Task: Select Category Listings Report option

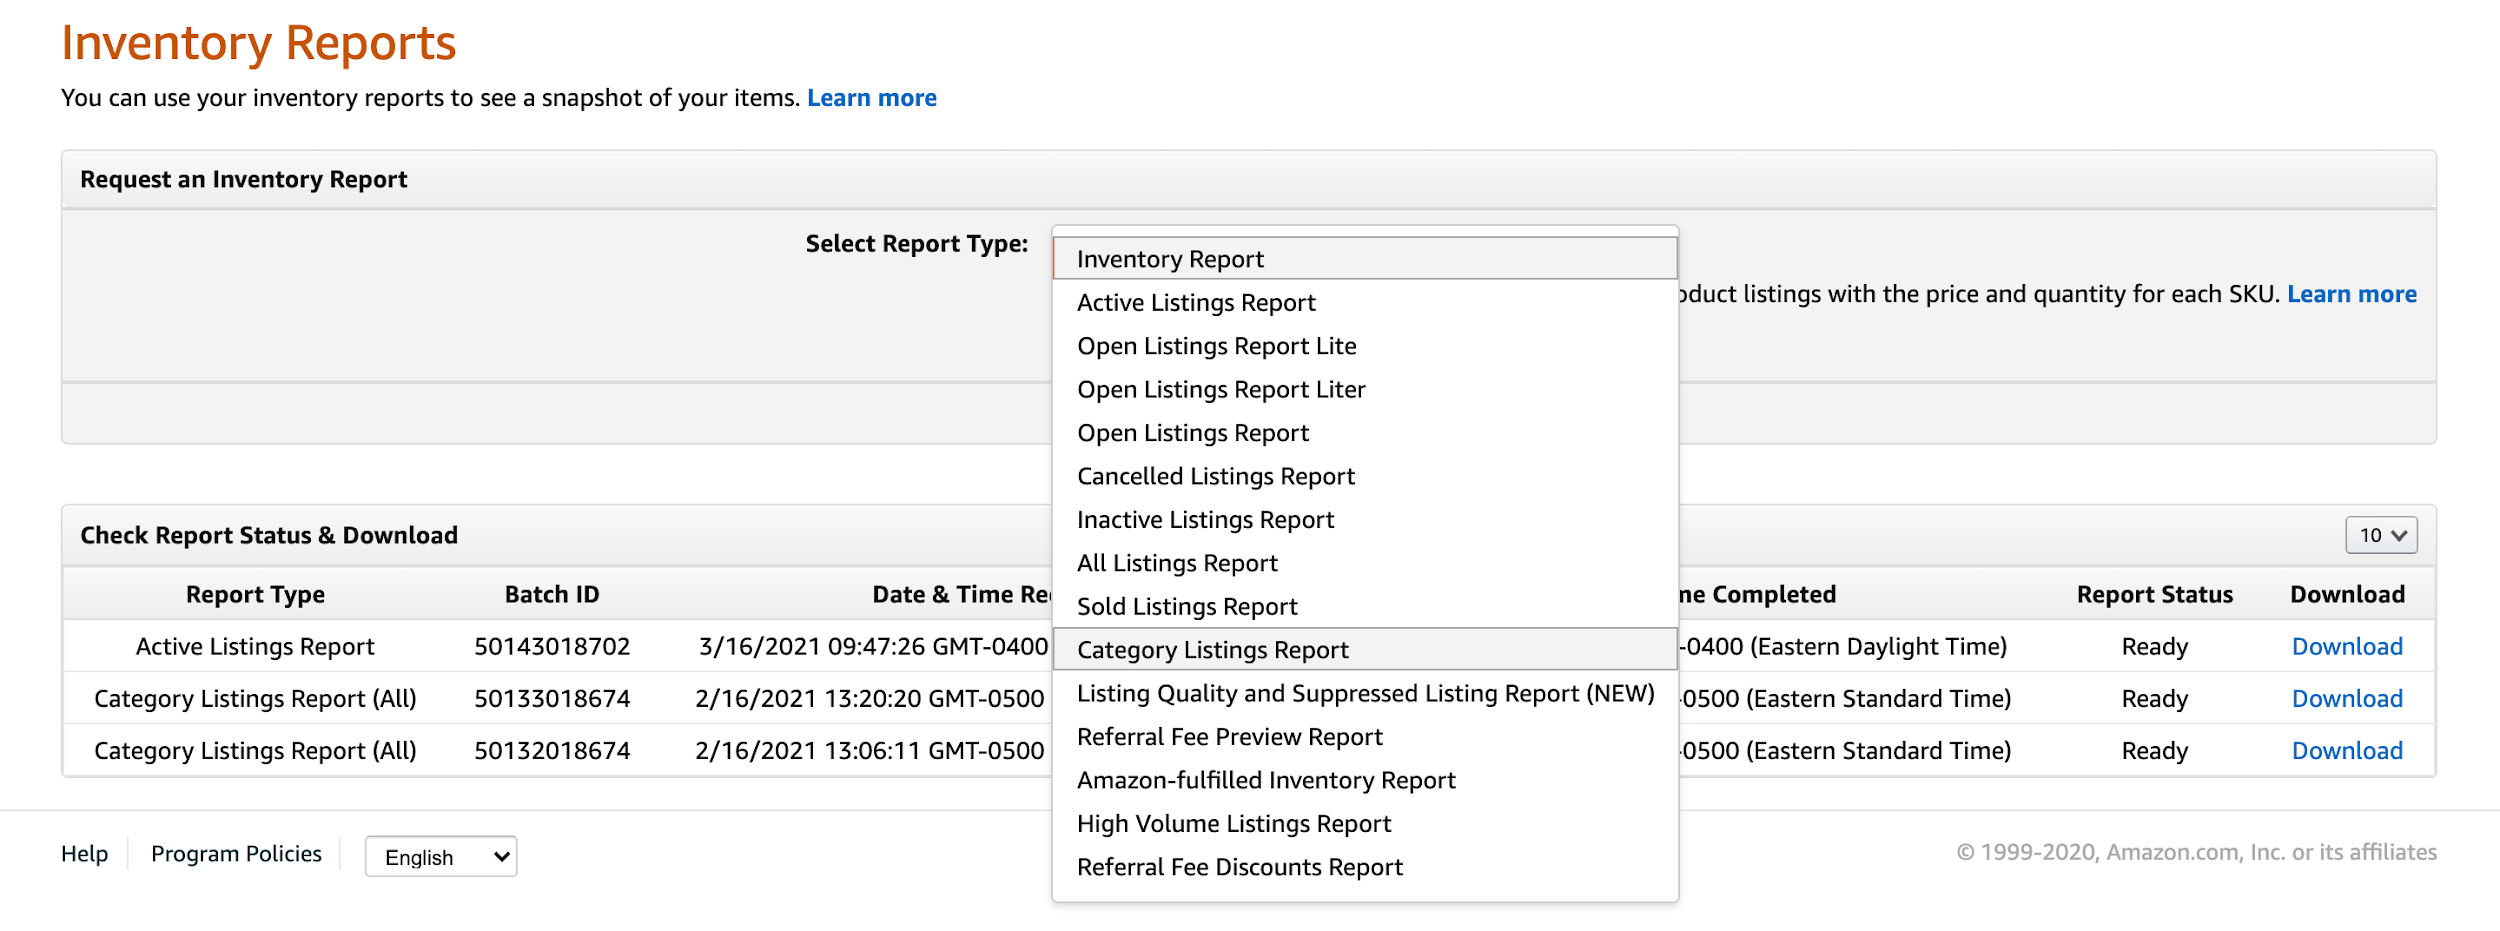Action: point(1212,650)
